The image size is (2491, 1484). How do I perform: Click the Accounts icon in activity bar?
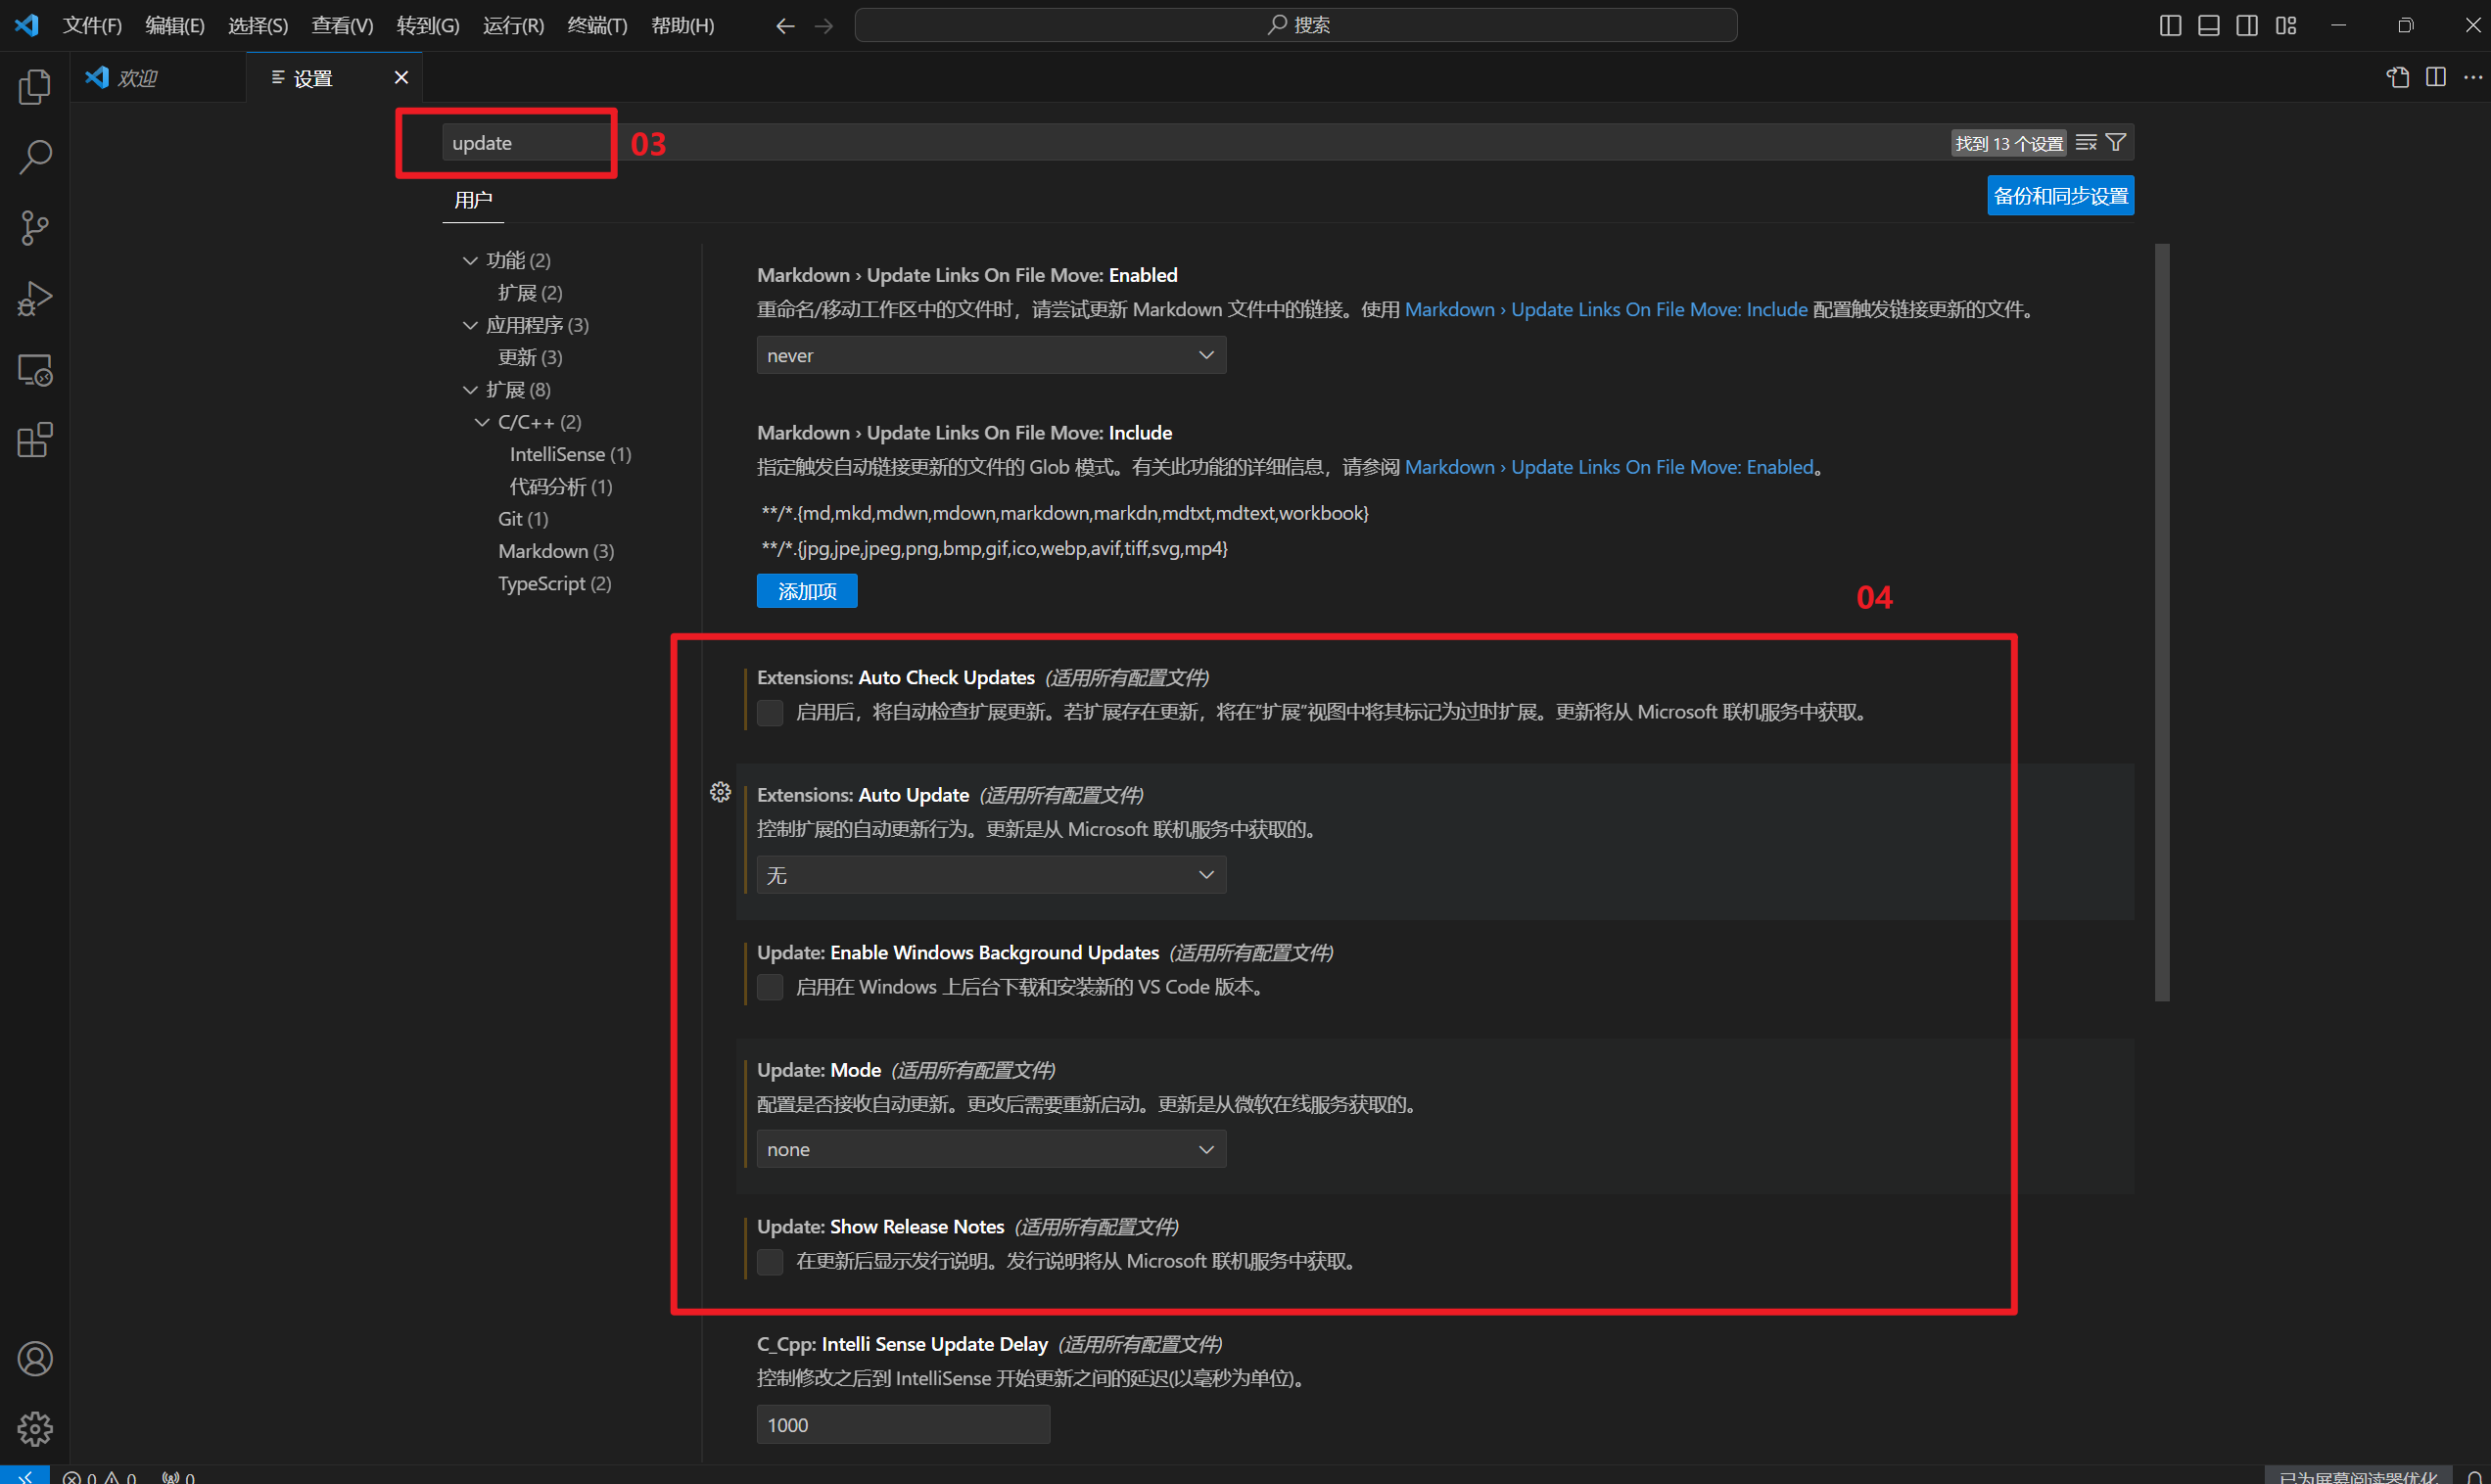[x=35, y=1359]
